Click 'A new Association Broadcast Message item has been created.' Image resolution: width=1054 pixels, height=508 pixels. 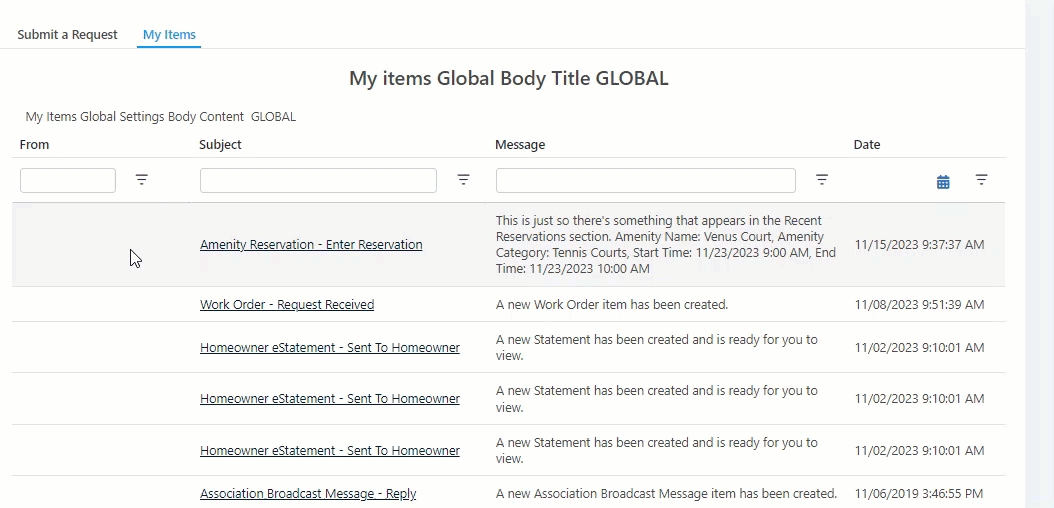(666, 493)
